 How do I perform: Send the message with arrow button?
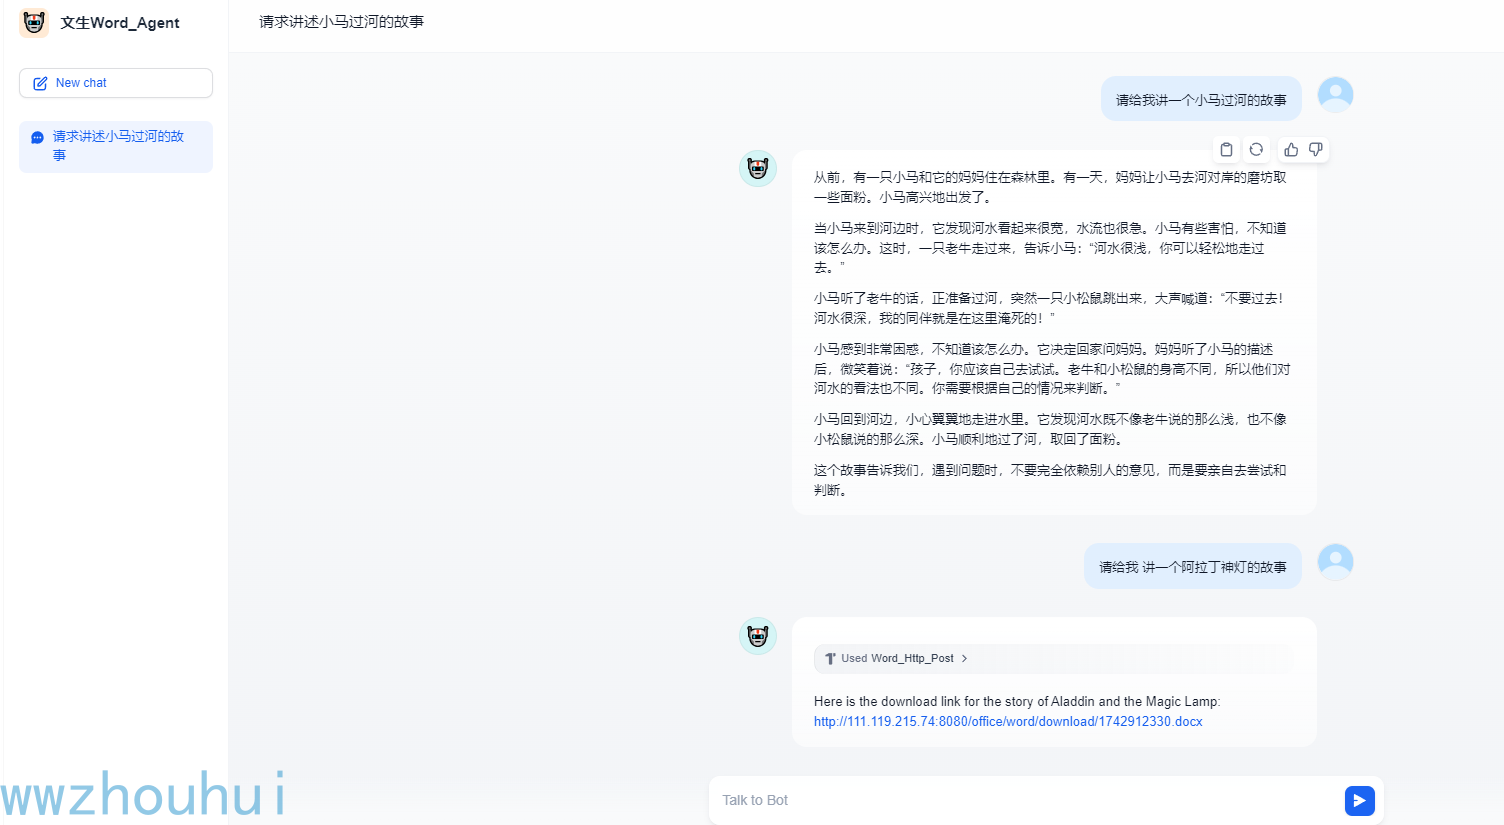click(x=1359, y=800)
